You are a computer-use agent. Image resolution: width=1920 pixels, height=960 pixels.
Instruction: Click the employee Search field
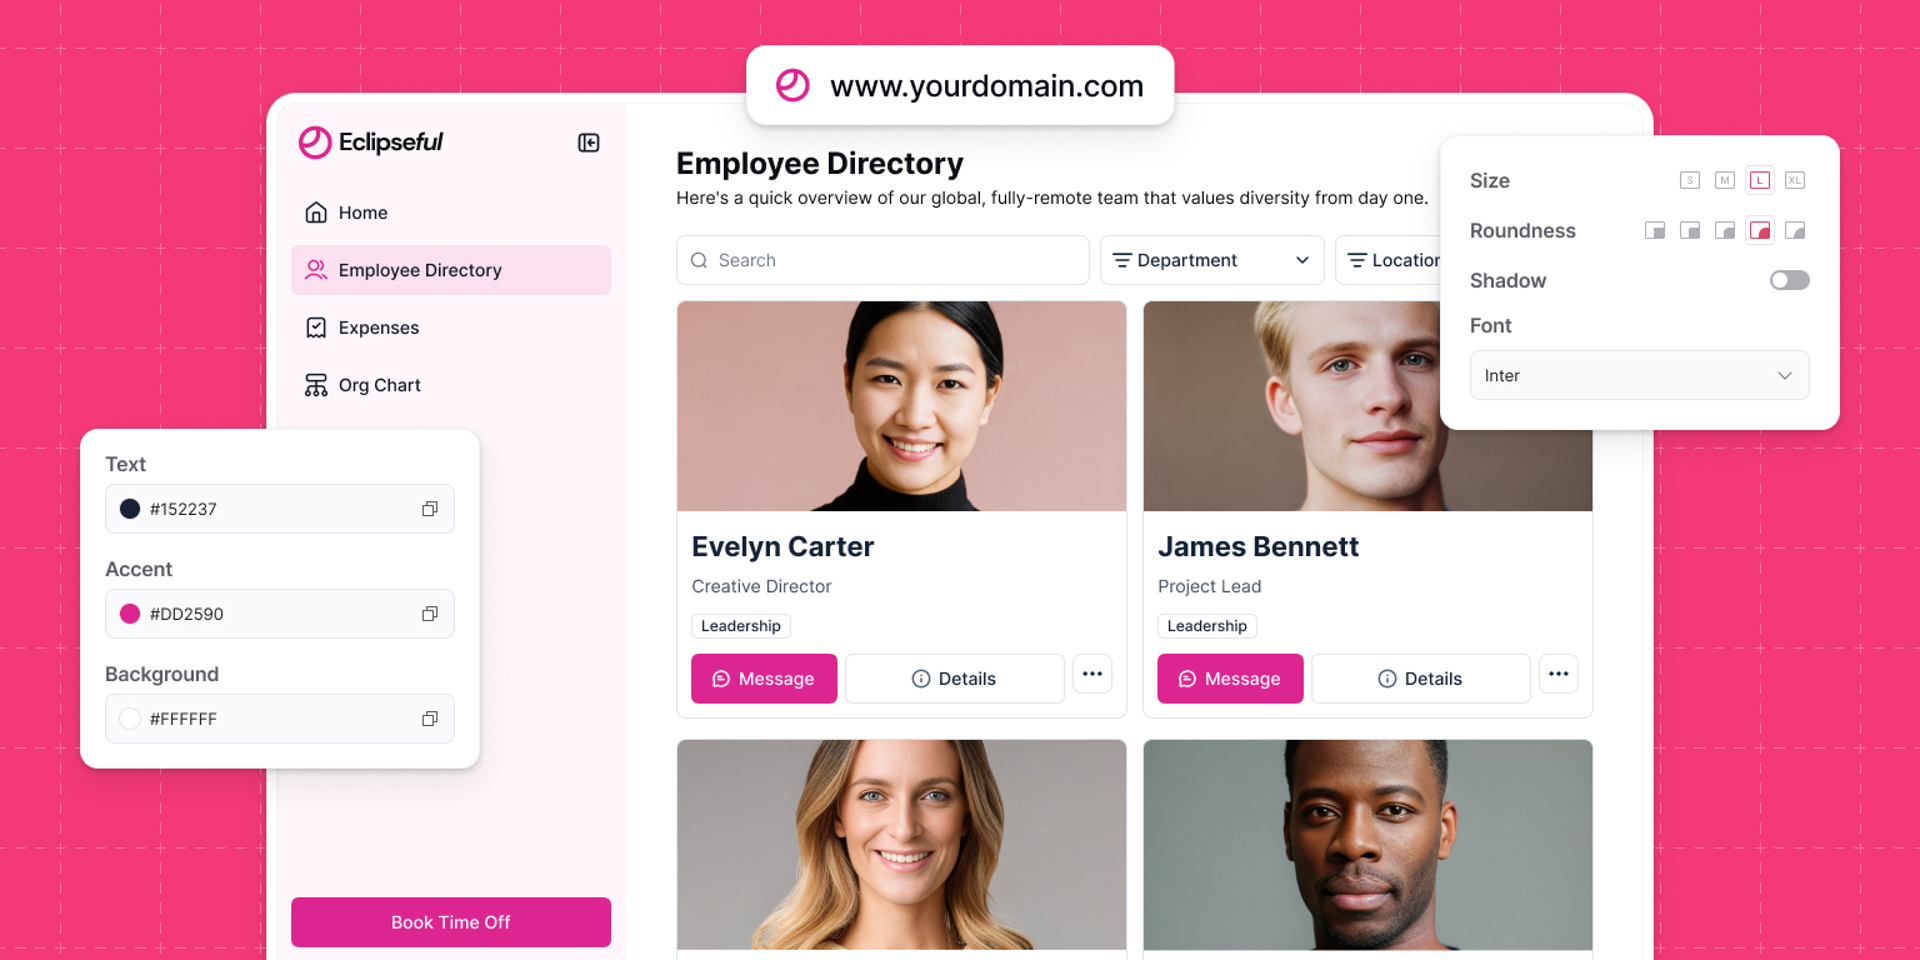point(882,260)
